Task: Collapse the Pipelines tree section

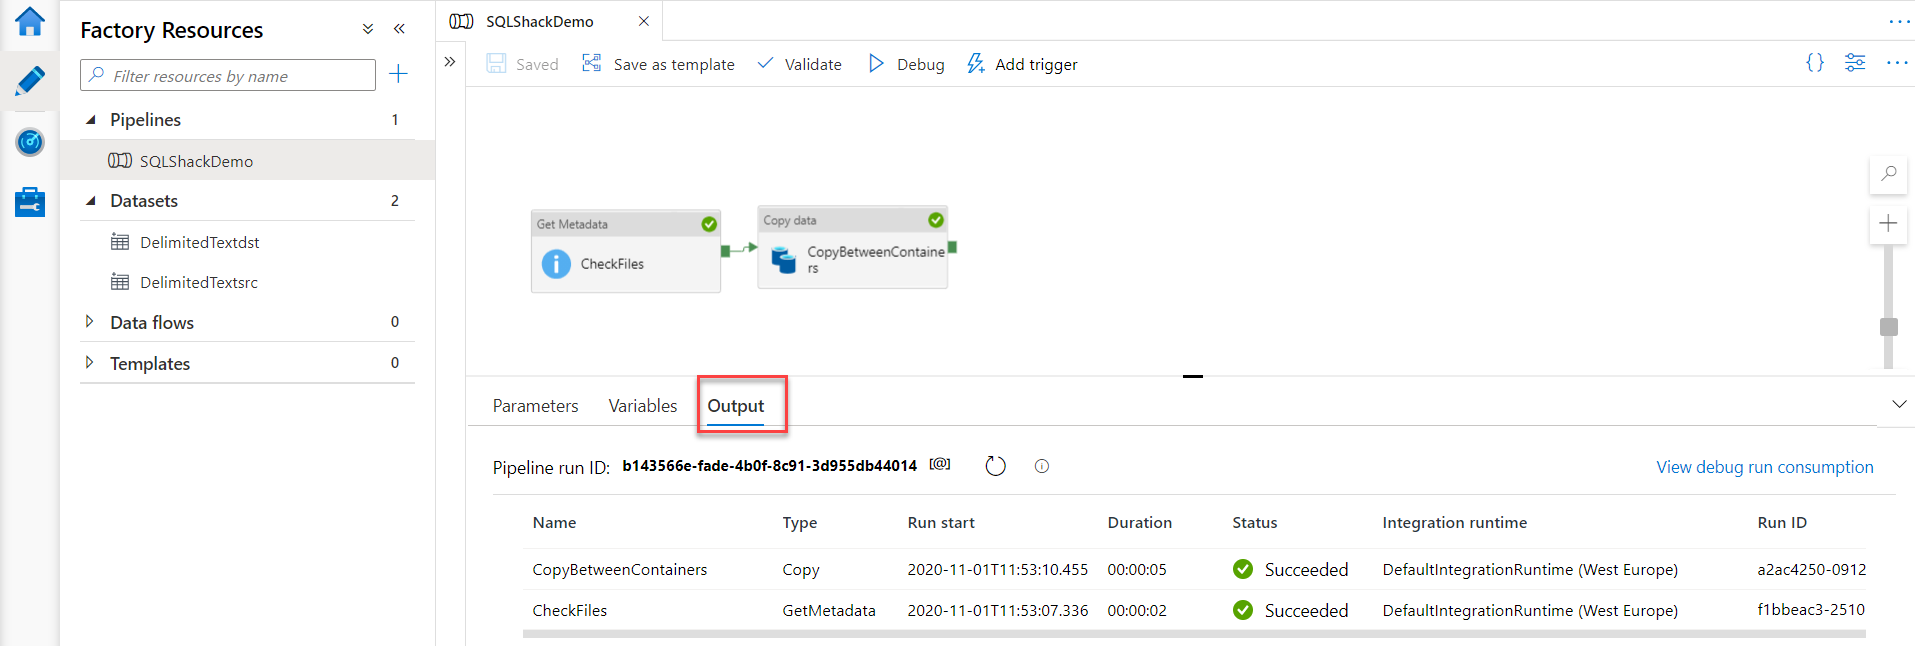Action: (91, 119)
